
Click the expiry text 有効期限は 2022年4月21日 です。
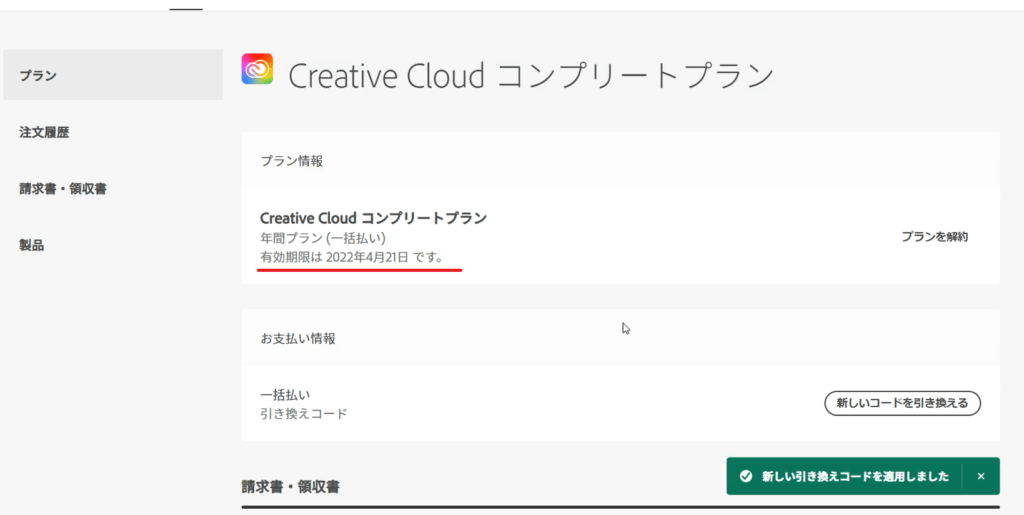pos(352,257)
